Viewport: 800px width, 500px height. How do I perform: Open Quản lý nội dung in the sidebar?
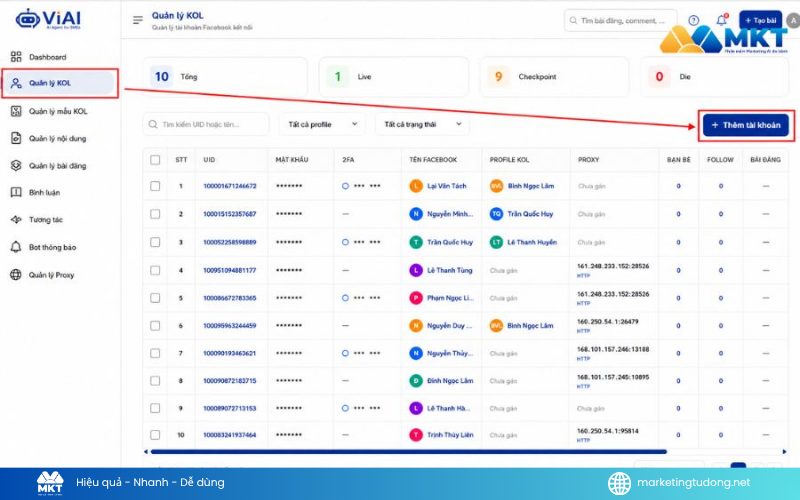(x=58, y=138)
